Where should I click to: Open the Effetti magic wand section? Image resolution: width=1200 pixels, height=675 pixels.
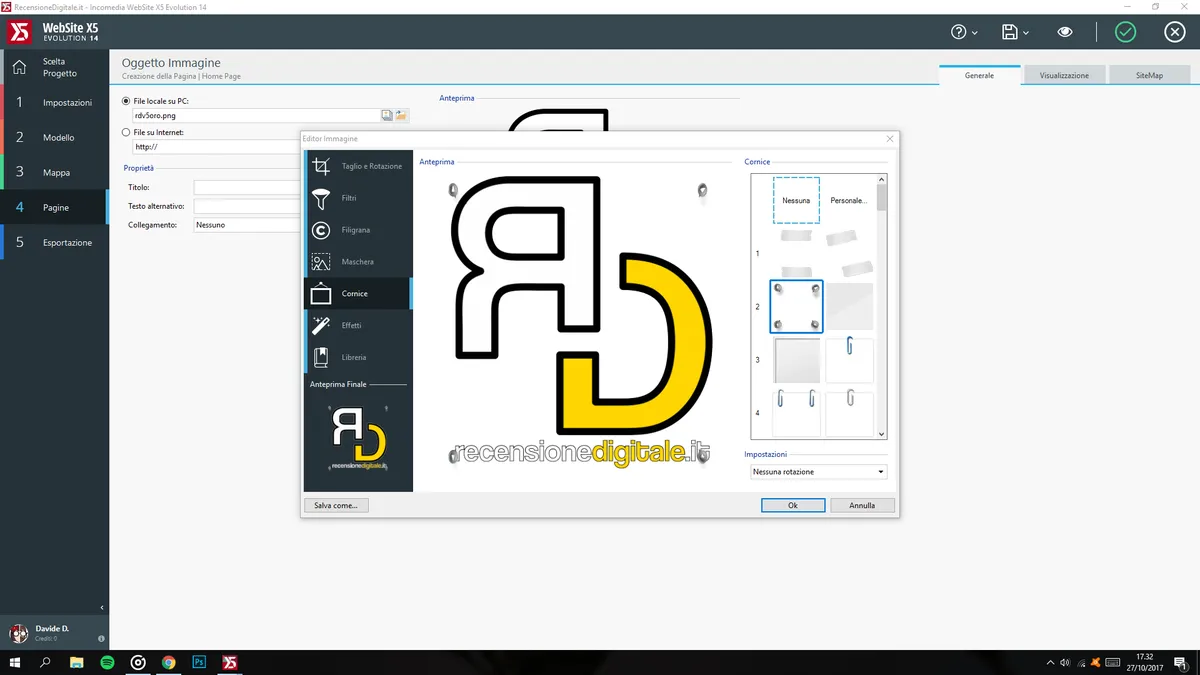[x=357, y=325]
